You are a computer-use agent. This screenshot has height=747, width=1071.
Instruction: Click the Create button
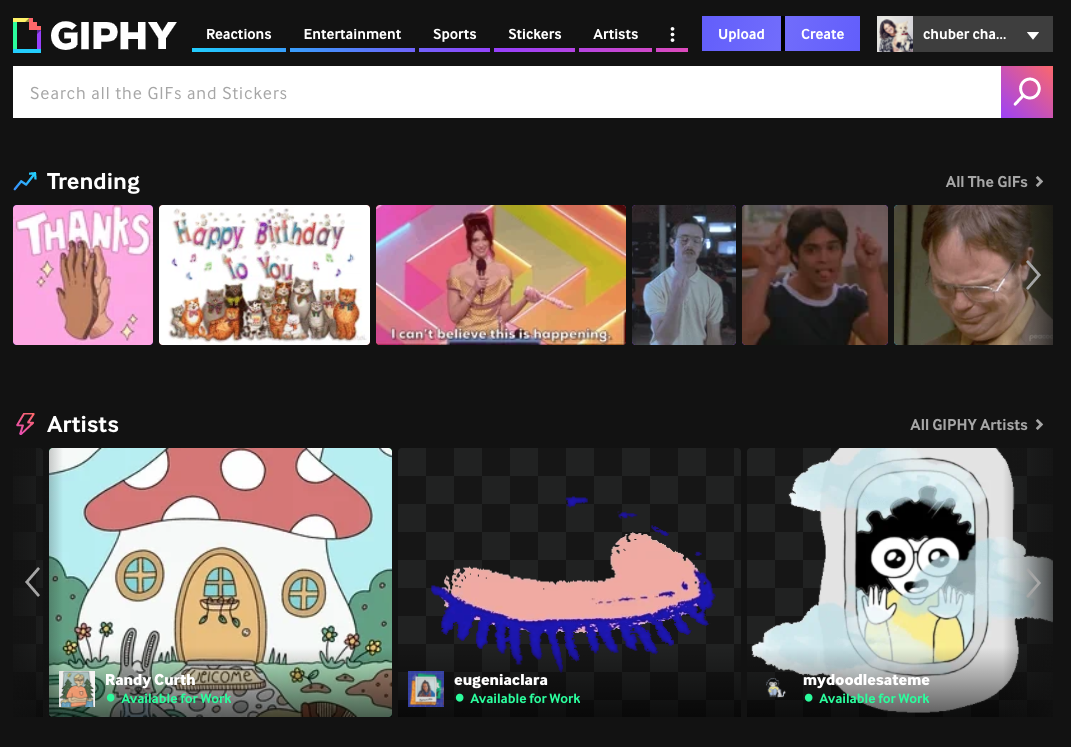[822, 34]
